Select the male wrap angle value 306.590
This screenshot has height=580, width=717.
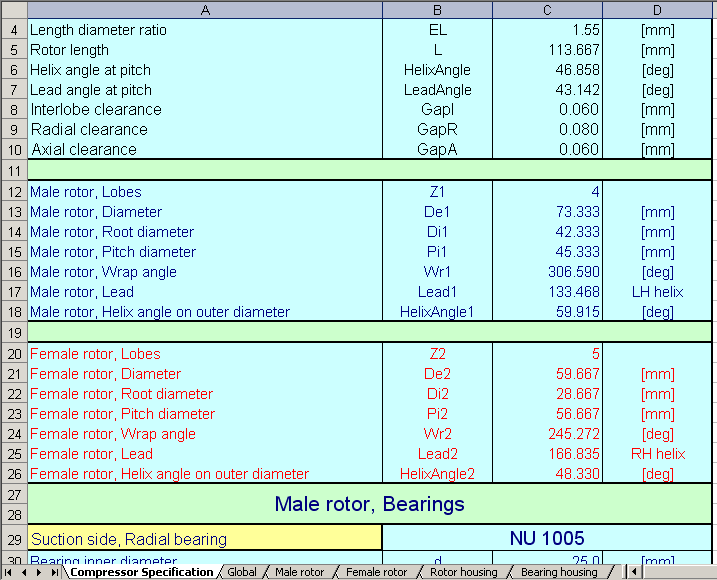(x=547, y=272)
